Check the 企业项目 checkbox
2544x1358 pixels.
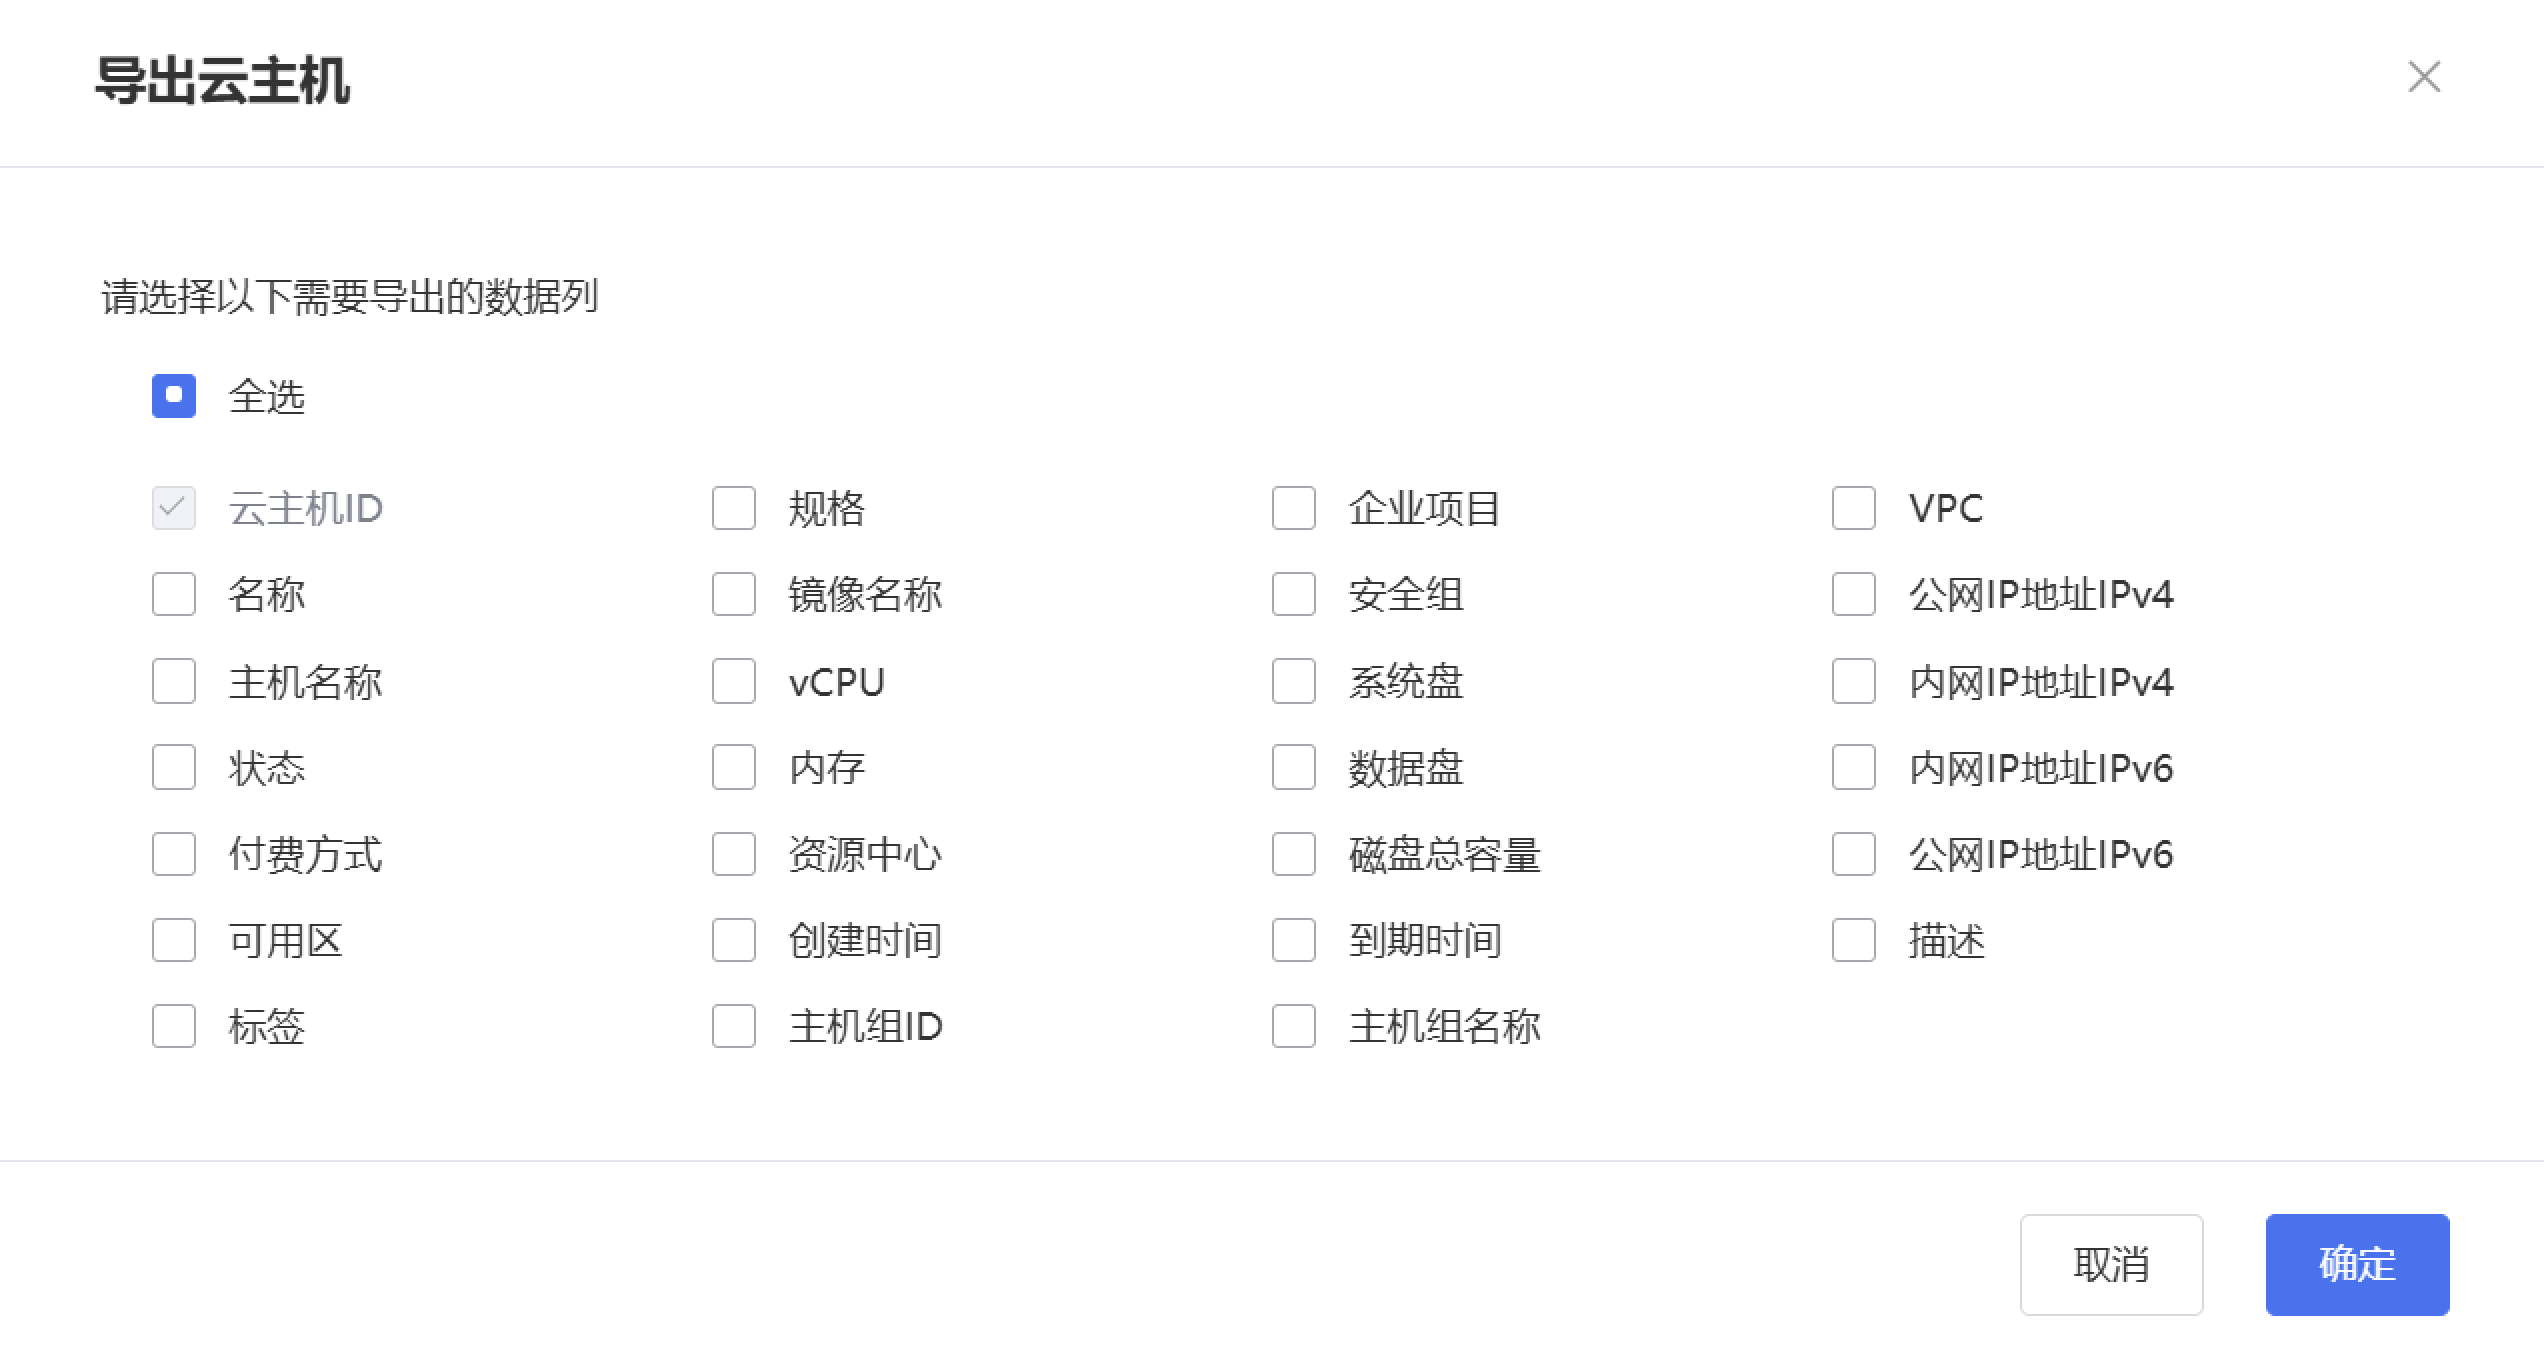click(1294, 508)
